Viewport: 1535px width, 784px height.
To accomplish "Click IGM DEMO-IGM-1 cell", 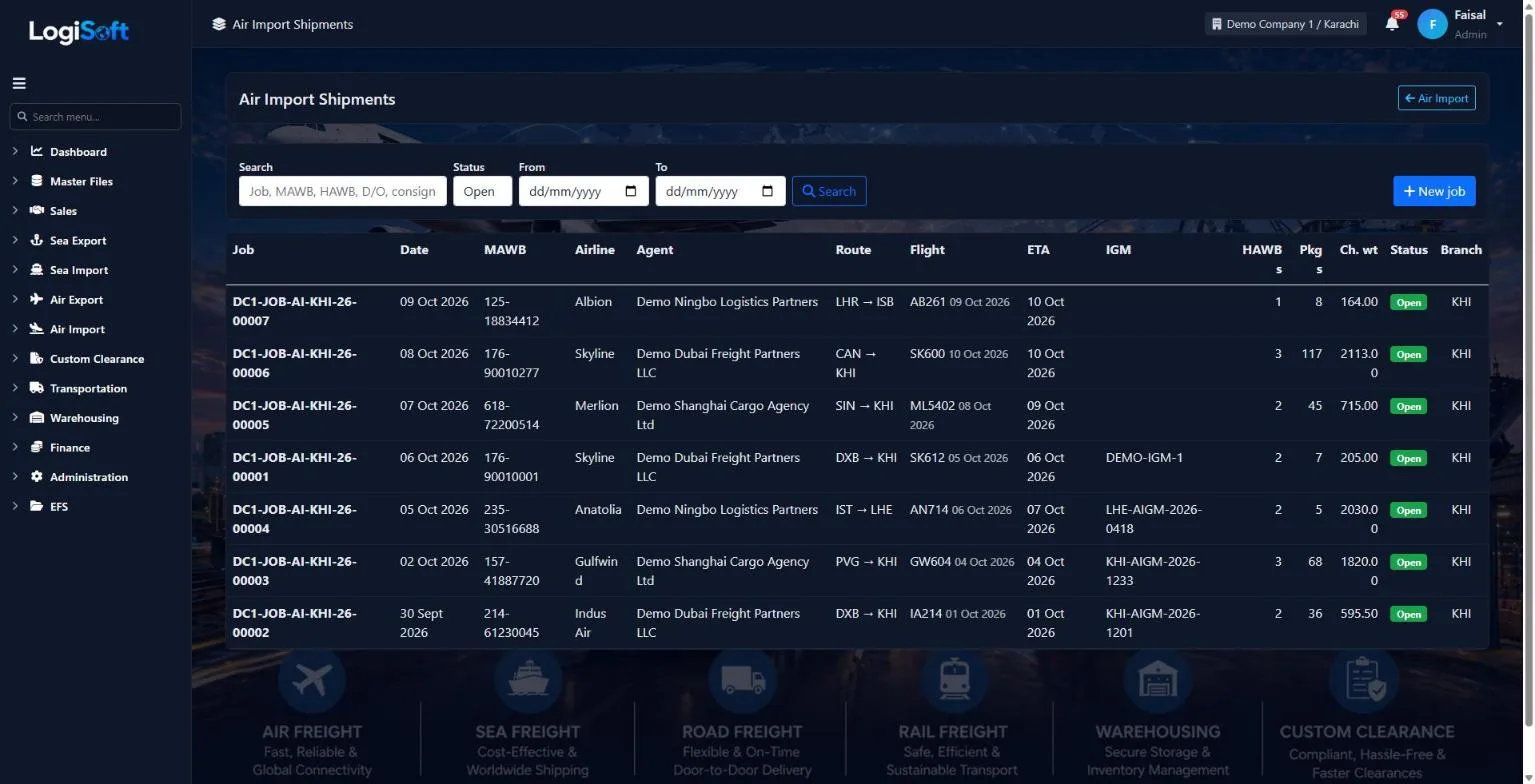I will 1144,458.
